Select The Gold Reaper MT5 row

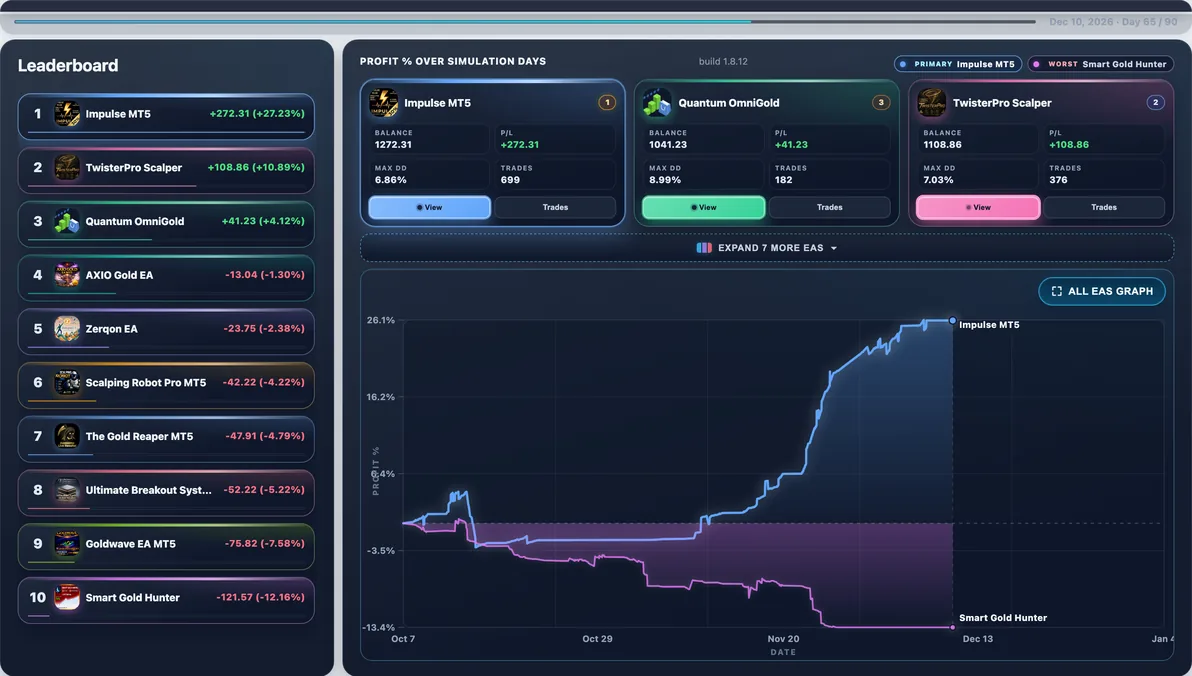pyautogui.click(x=166, y=440)
